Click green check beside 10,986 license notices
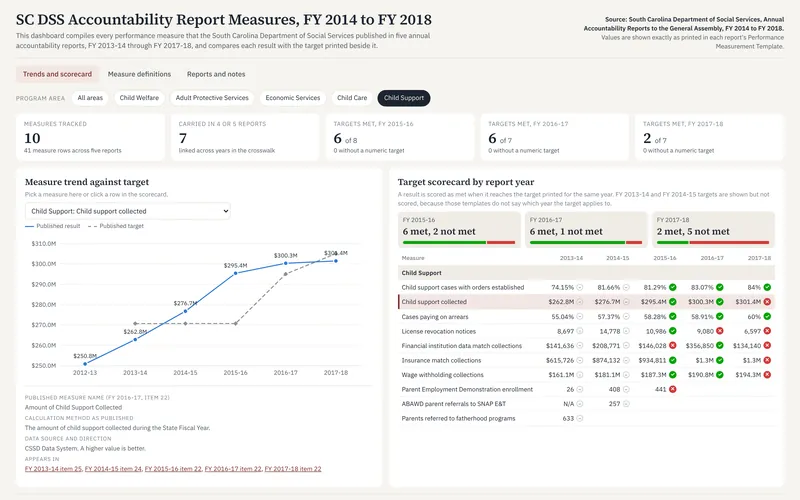The height and width of the screenshot is (500, 800). 672,331
